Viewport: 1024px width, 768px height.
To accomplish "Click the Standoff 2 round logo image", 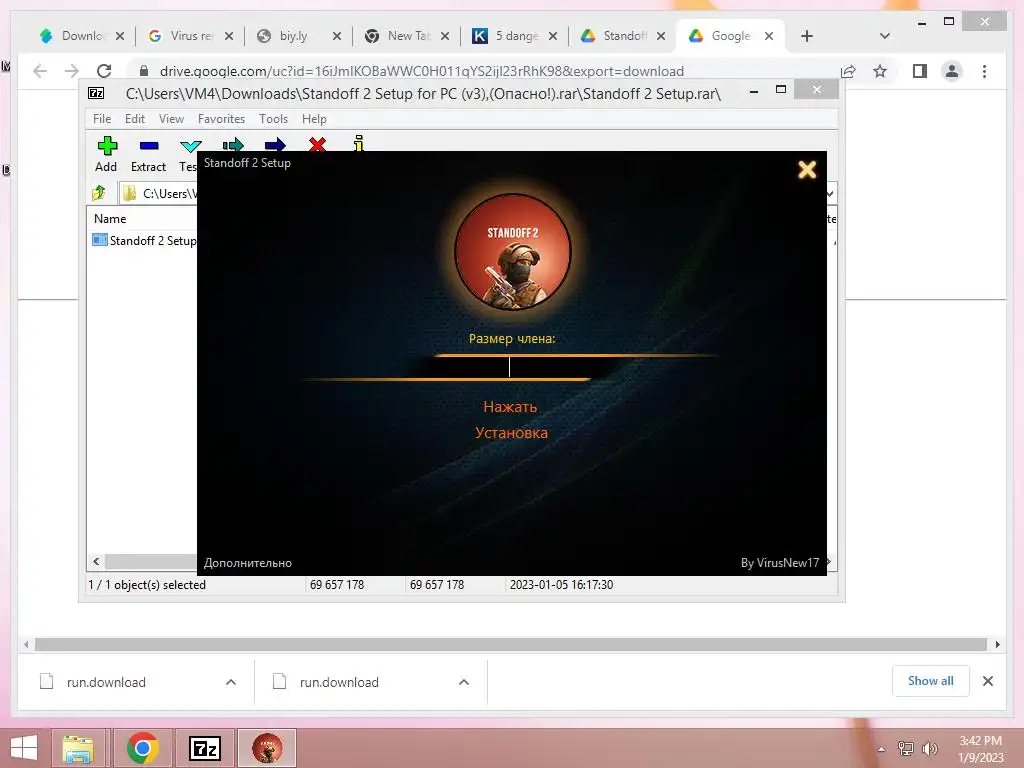I will [513, 251].
